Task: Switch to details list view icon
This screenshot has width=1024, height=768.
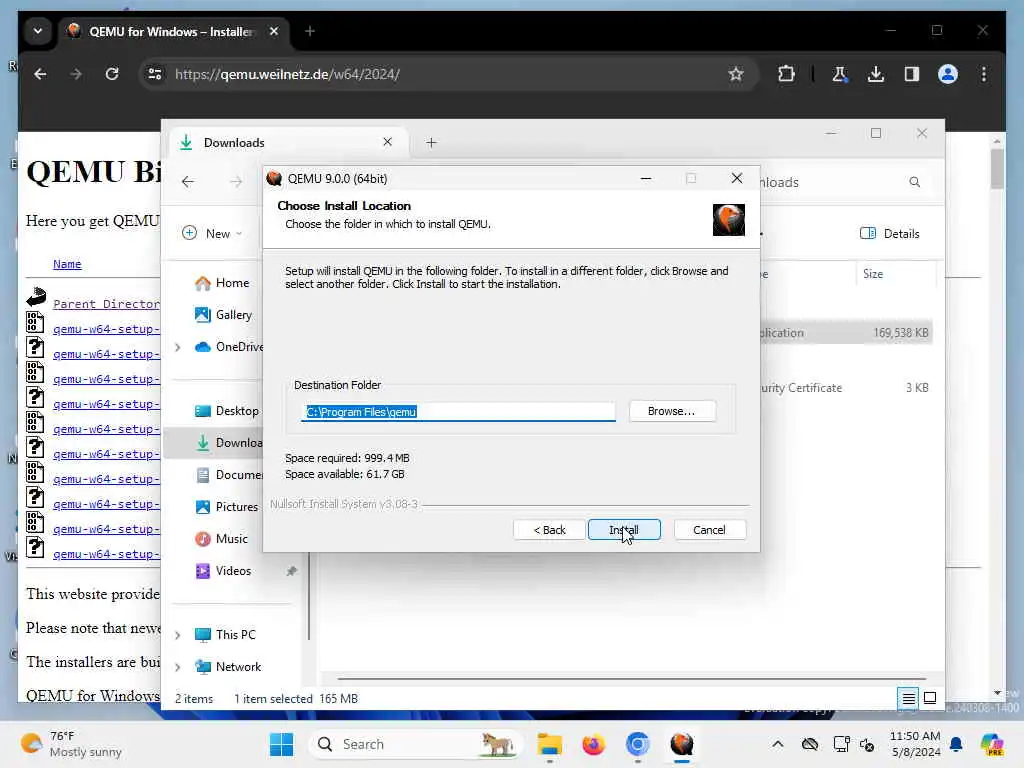Action: click(908, 699)
